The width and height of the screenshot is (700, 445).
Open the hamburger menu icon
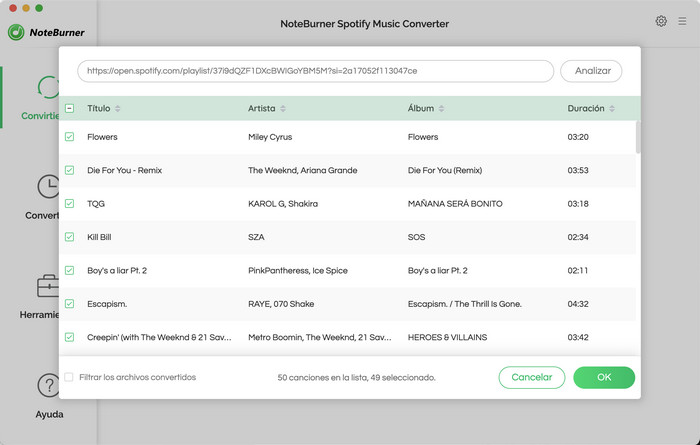[x=682, y=21]
